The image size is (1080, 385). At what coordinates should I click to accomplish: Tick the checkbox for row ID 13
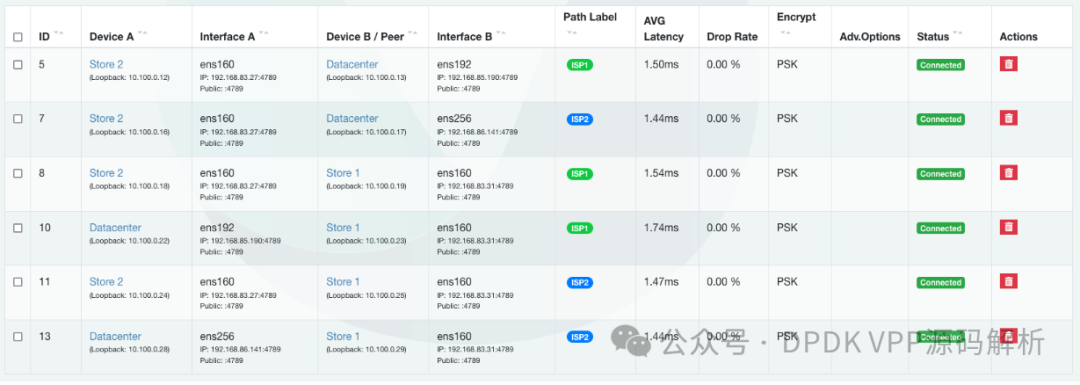tap(18, 337)
